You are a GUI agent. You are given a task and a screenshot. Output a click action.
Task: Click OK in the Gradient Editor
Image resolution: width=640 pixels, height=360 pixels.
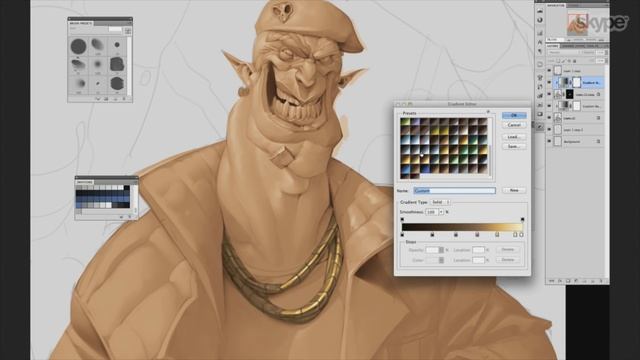tap(514, 116)
